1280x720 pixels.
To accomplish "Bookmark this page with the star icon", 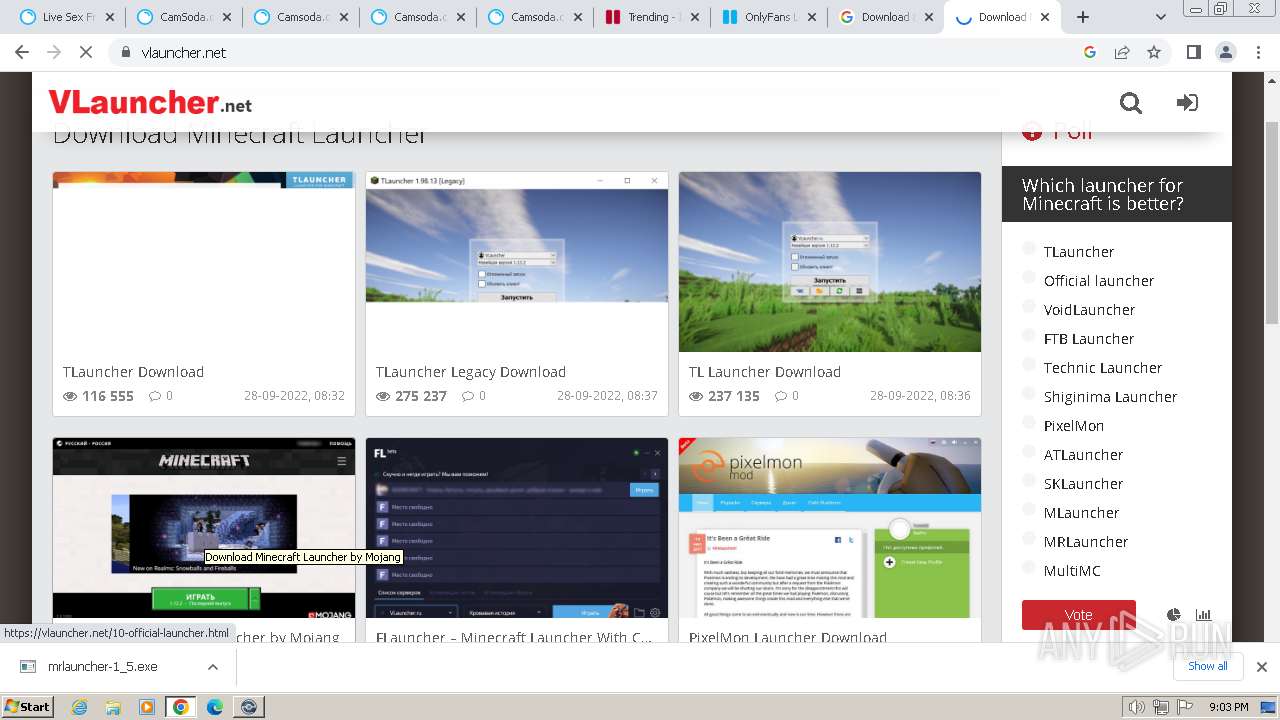I will [1154, 52].
